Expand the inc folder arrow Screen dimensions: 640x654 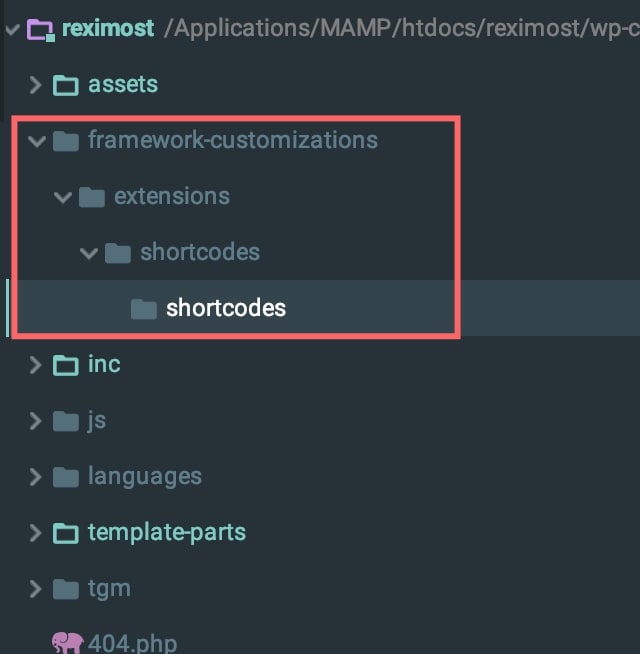pyautogui.click(x=35, y=365)
